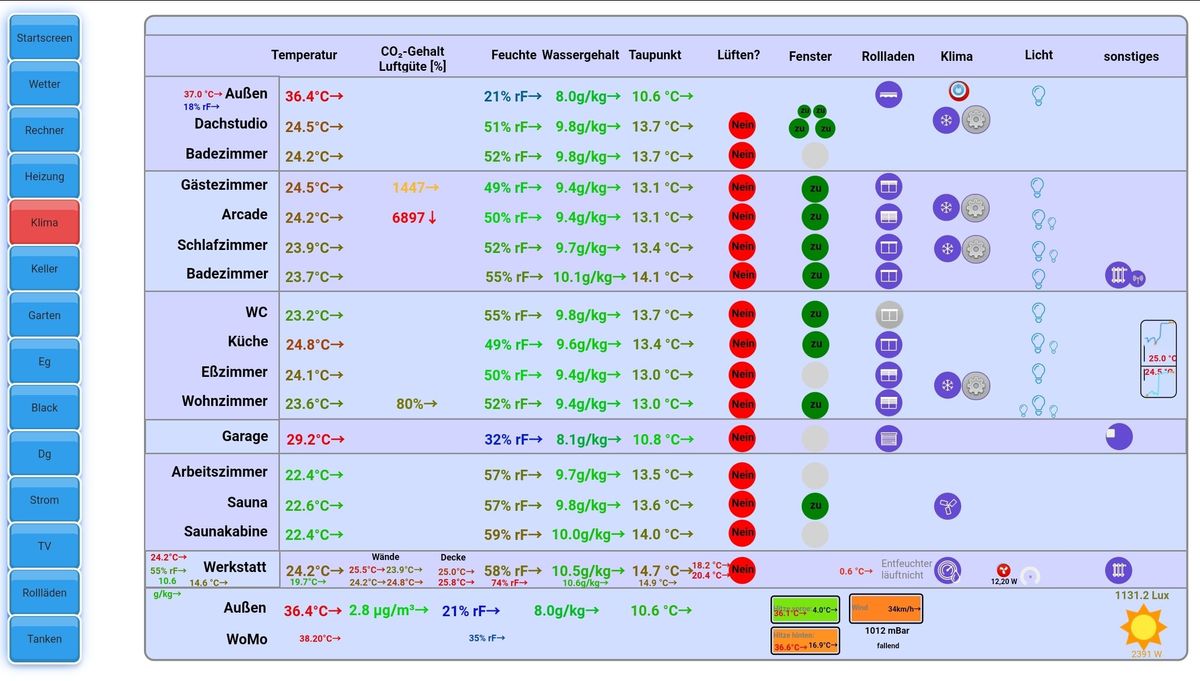The height and width of the screenshot is (681, 1200).
Task: Open Schlafzimmer roller shutter control
Action: pos(888,247)
